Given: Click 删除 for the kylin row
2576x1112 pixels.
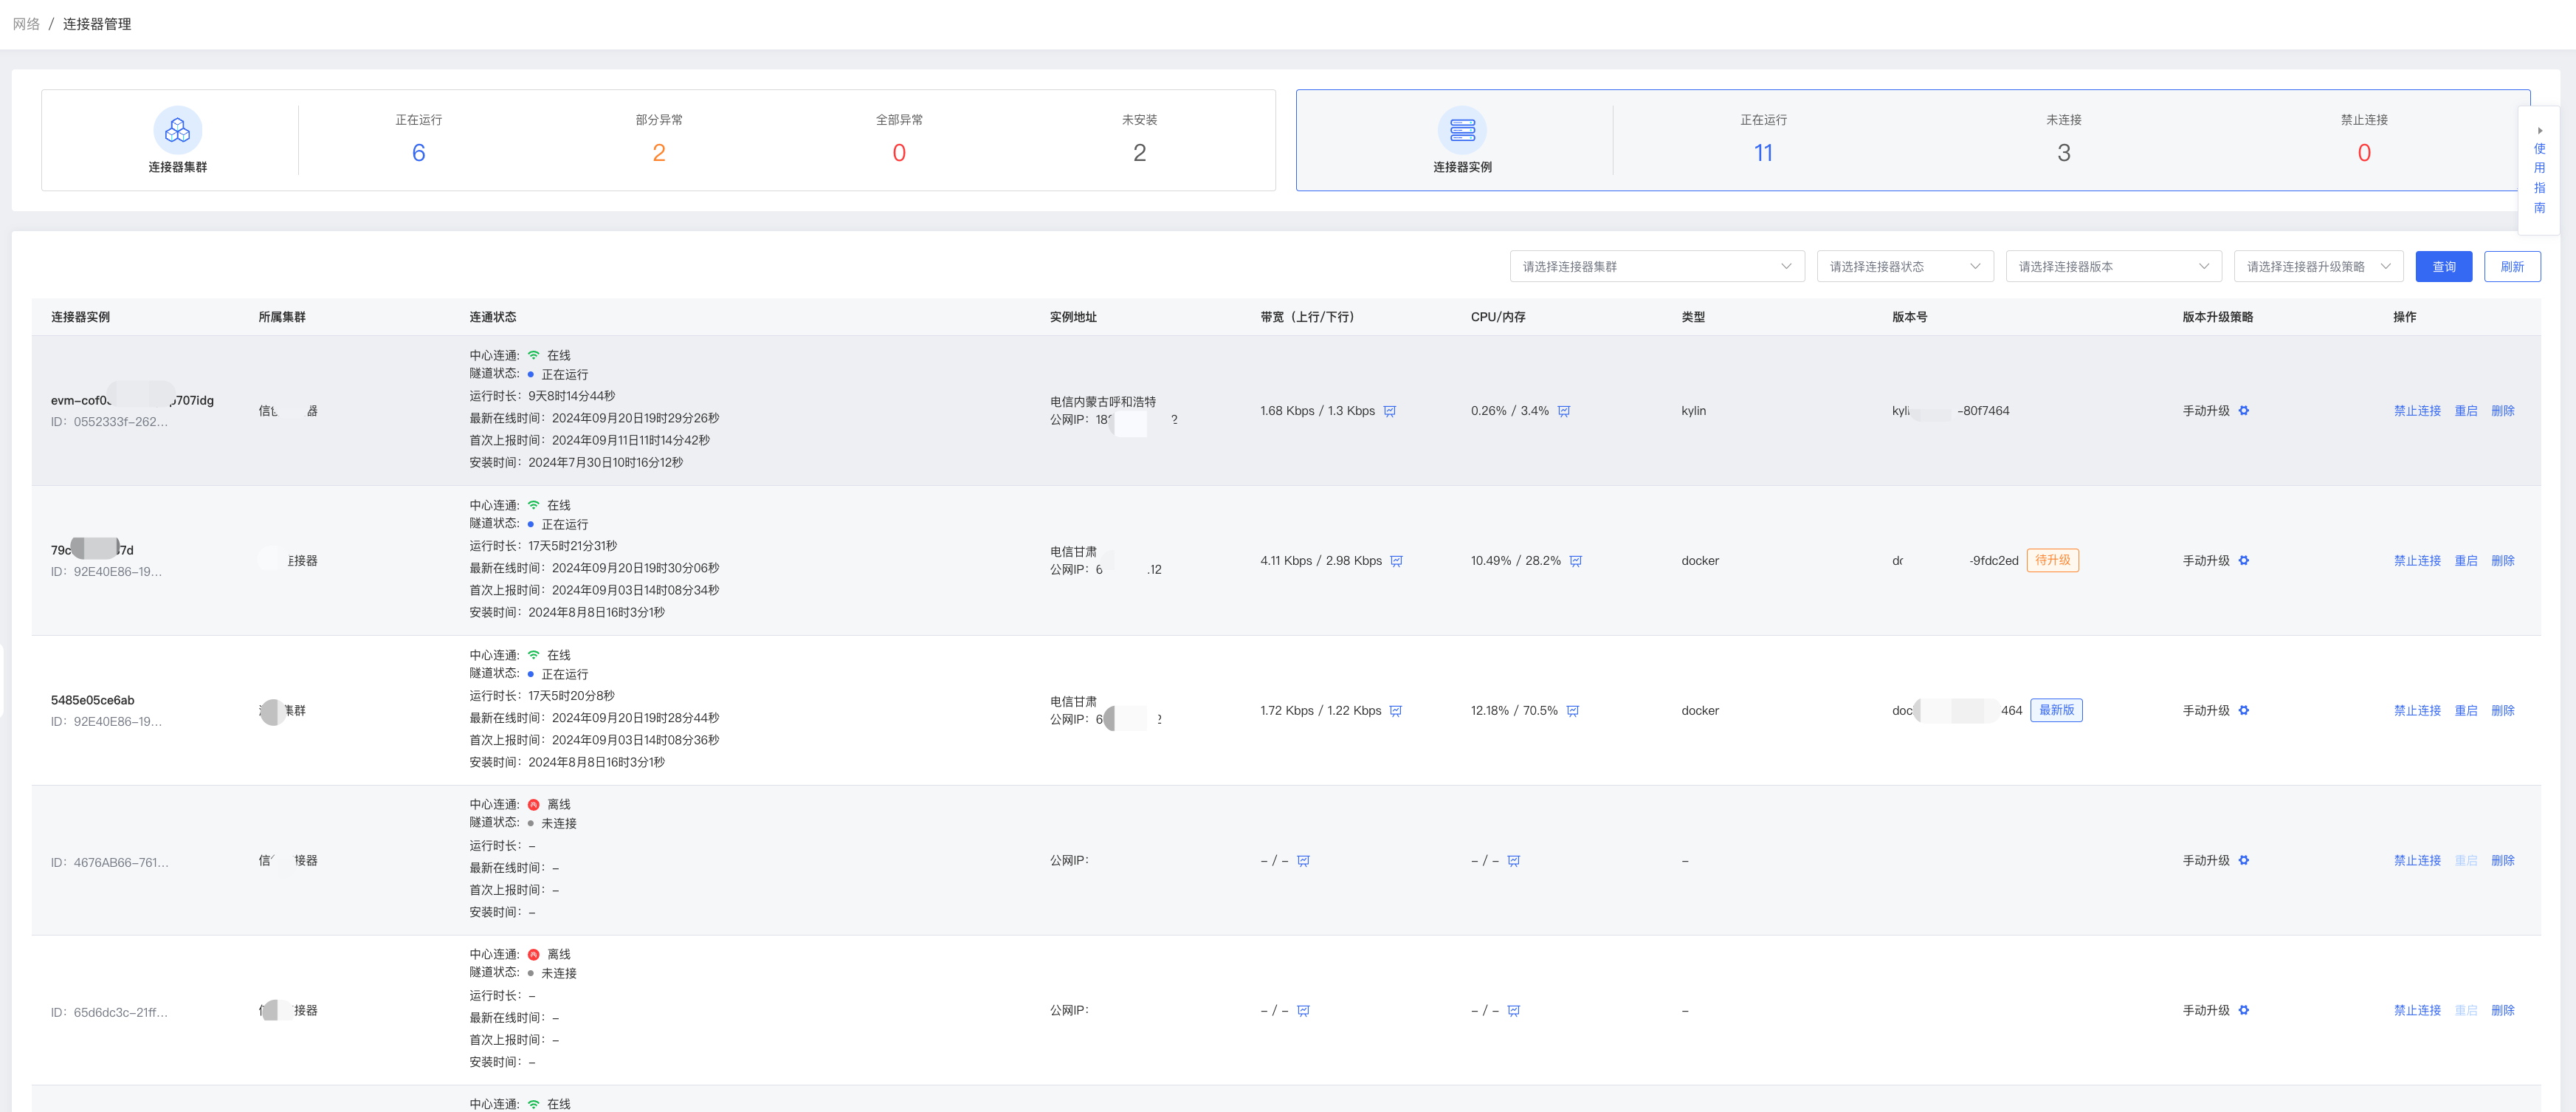Looking at the screenshot, I should click(2502, 411).
